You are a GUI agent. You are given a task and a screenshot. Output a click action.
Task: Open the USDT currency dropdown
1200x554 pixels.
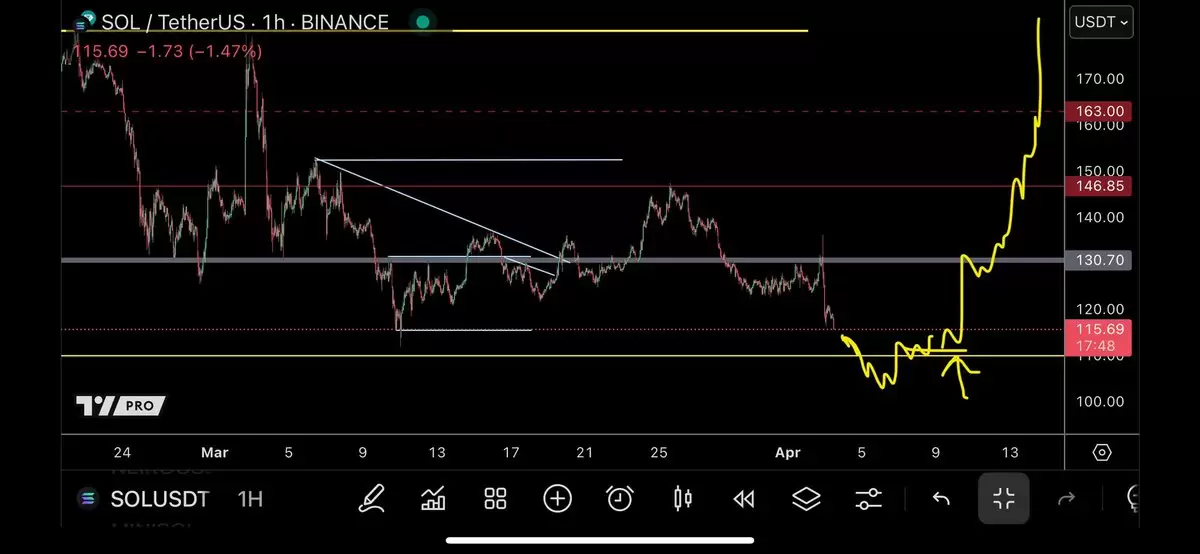click(x=1101, y=21)
